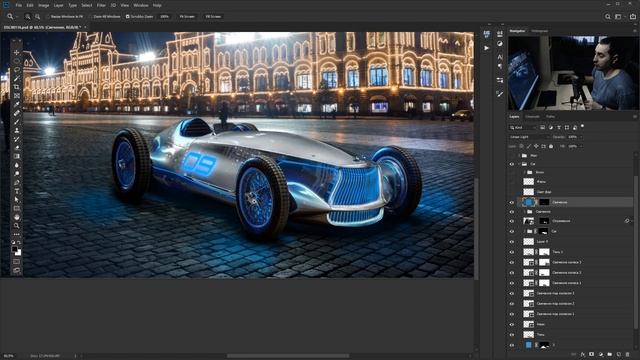Click the background color swatch
The image size is (640, 360).
18,253
